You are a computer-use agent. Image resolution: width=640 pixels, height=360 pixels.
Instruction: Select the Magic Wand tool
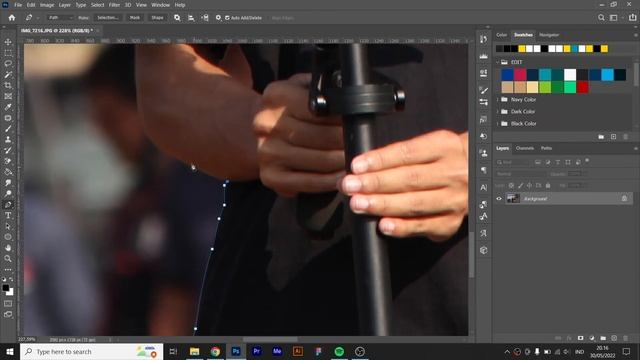(8, 75)
